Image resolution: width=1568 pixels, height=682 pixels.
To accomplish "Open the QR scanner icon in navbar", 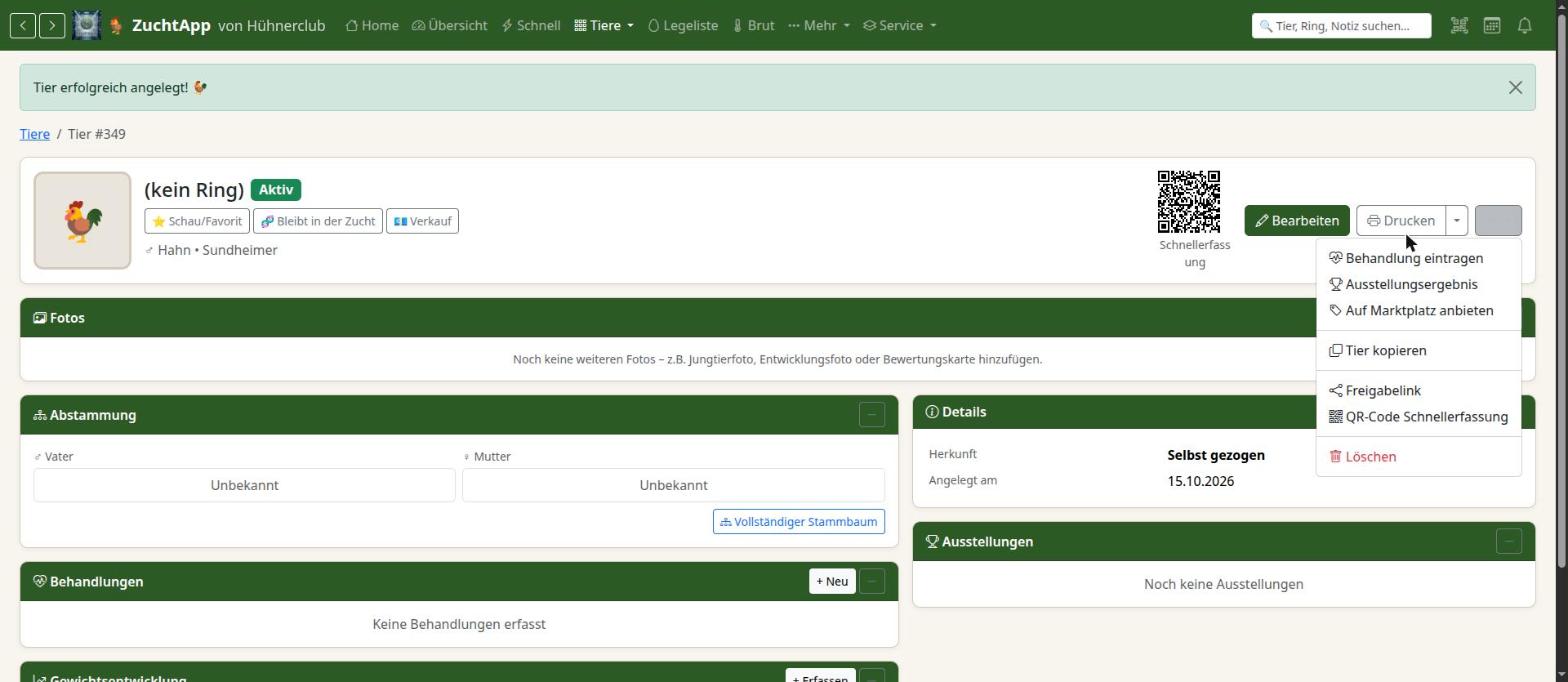I will coord(1459,25).
